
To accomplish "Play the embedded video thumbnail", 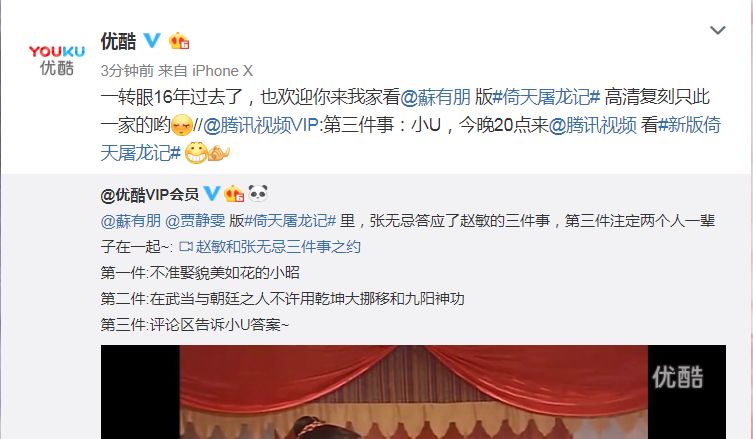I will [413, 391].
